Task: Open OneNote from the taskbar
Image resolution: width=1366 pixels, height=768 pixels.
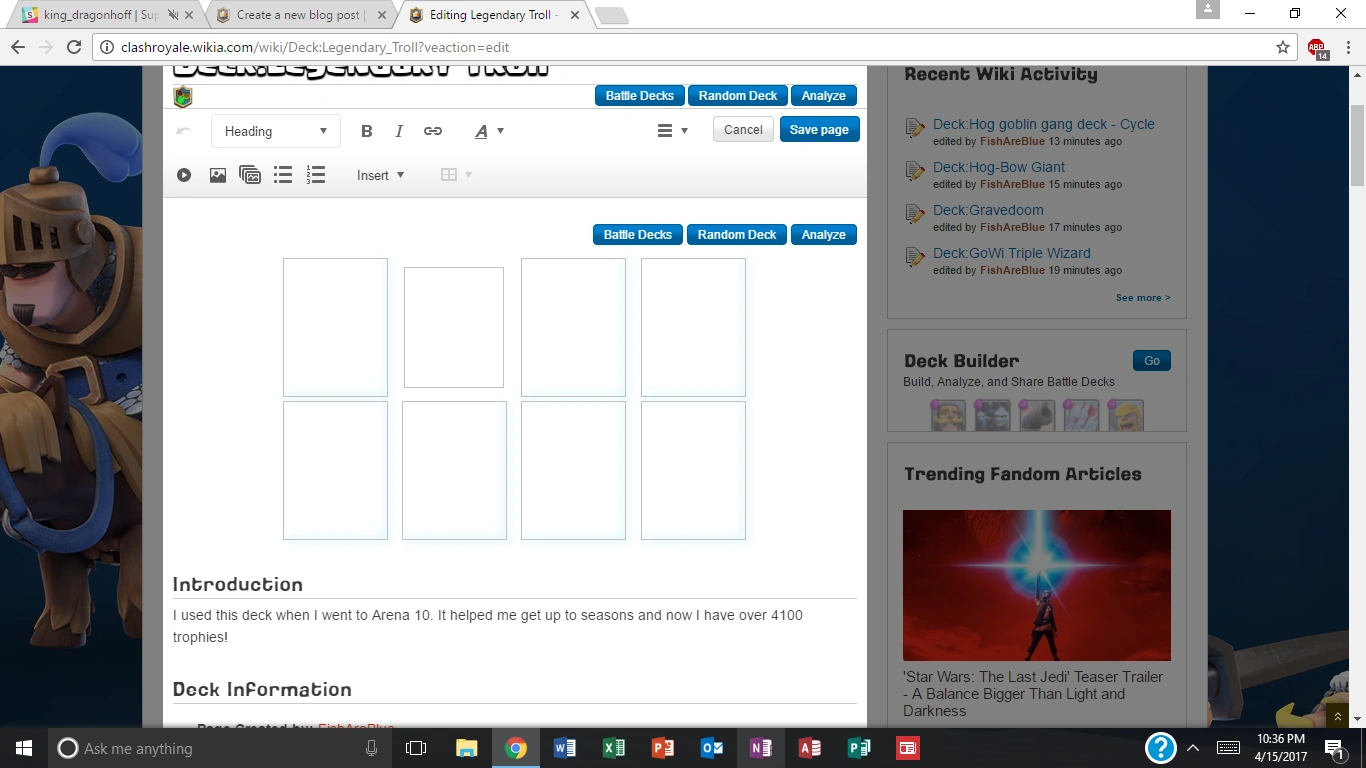Action: 761,748
